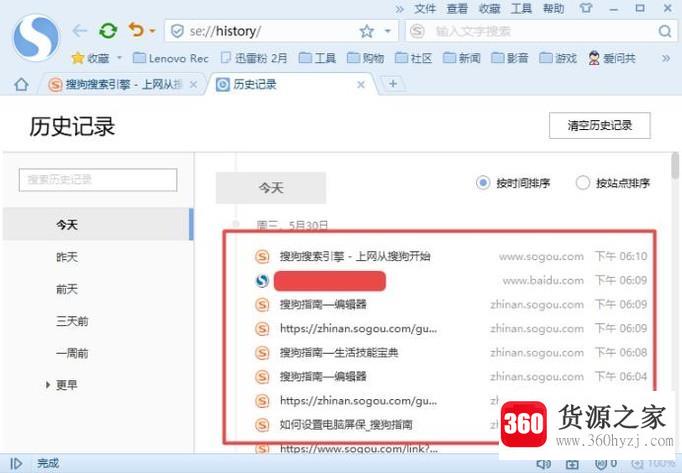Select the 历史记录 tab
Image resolution: width=682 pixels, height=473 pixels.
tap(291, 84)
